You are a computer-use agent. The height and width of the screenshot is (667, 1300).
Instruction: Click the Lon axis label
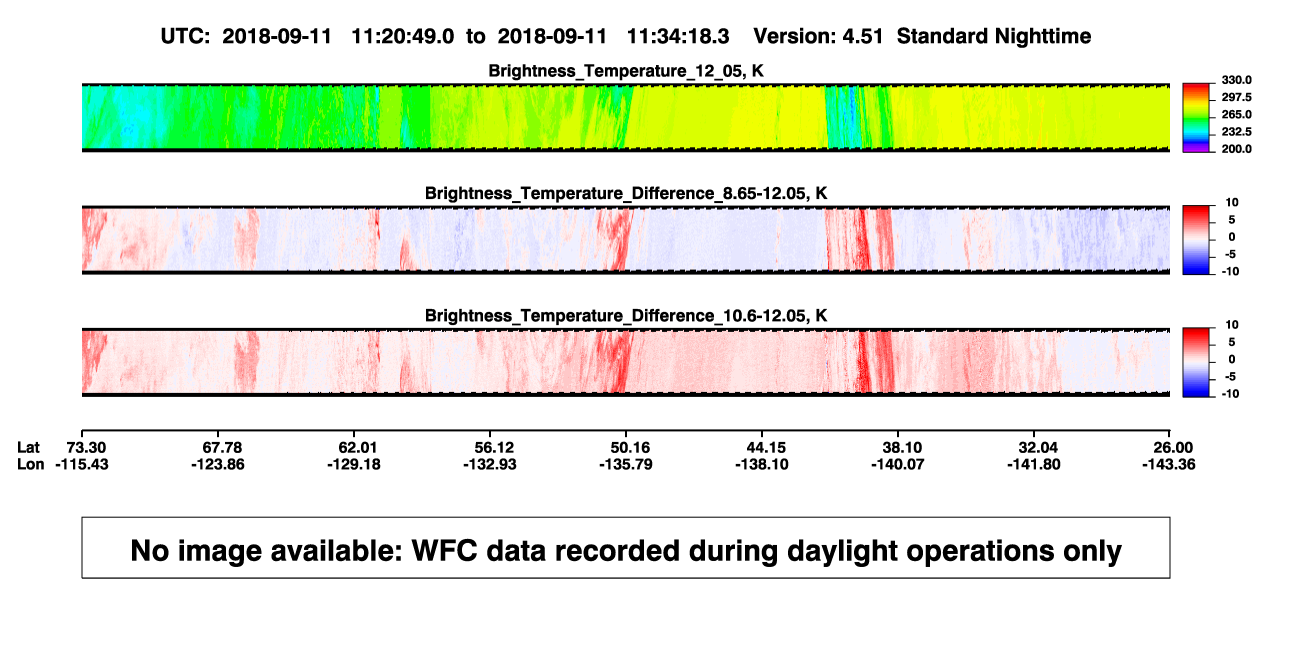(x=30, y=464)
